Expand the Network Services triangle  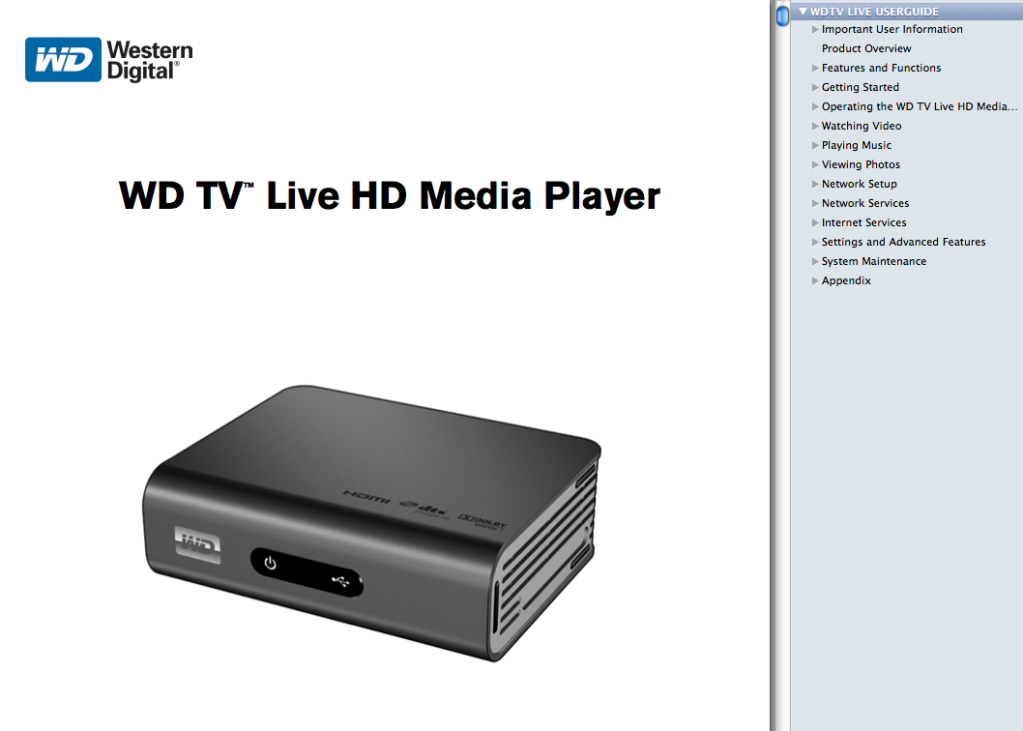815,203
